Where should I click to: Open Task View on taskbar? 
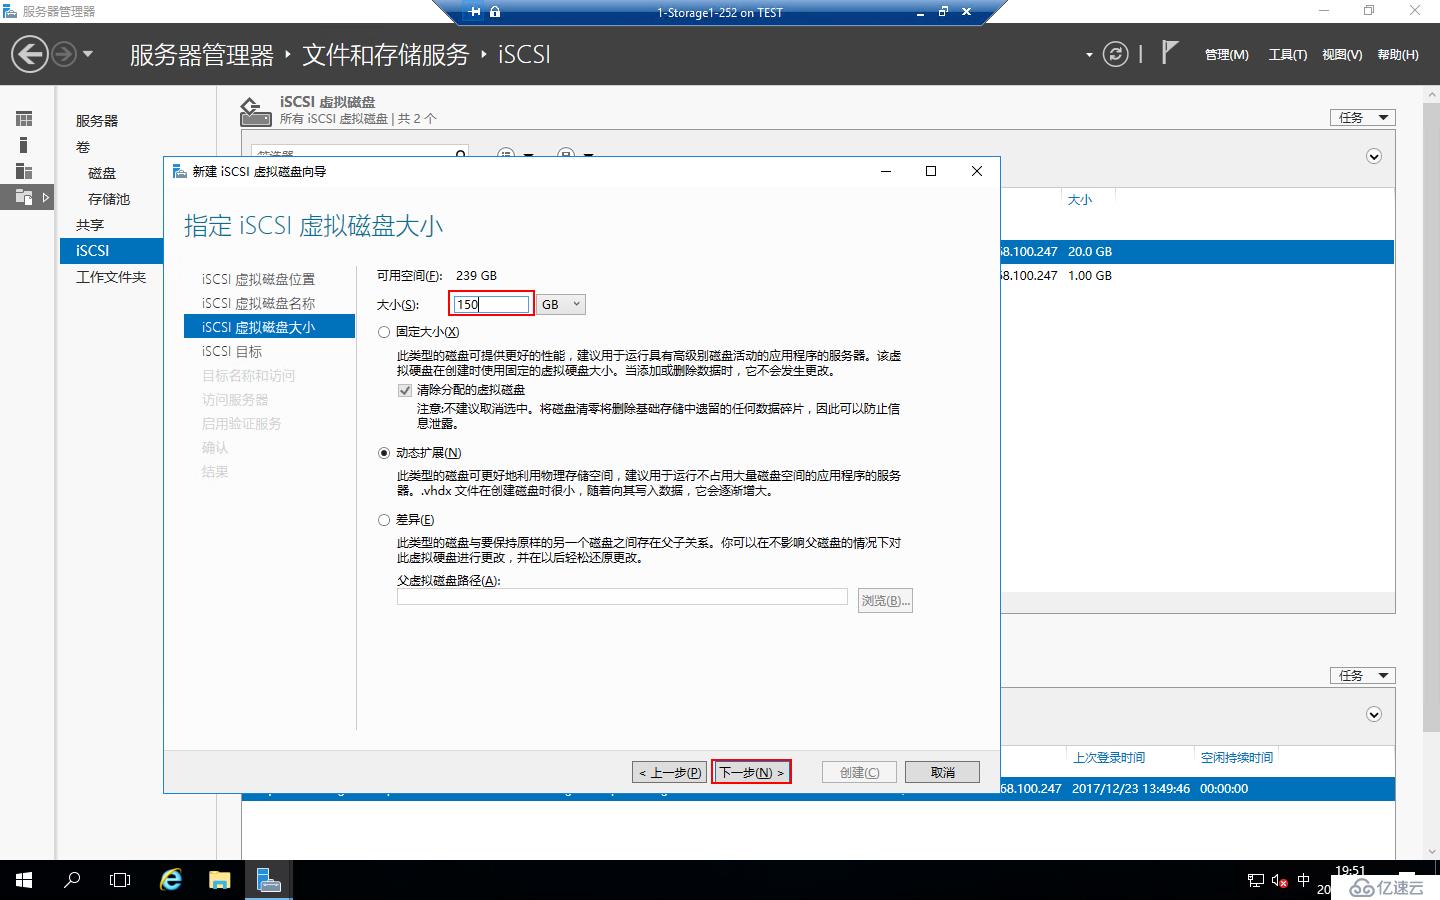[120, 880]
